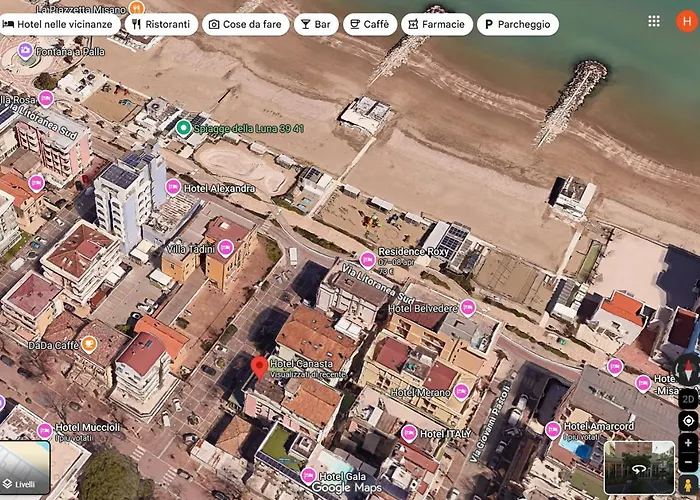
Task: Zoom in with the plus button
Action: coord(688,443)
